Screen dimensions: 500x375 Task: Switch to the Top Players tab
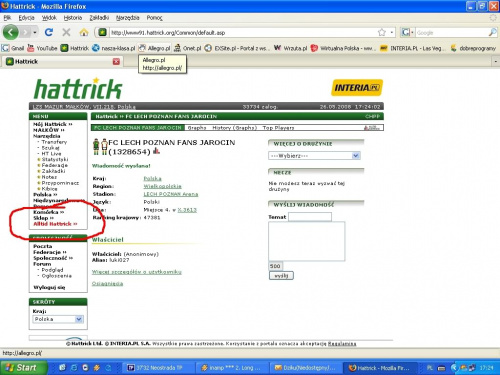[x=278, y=128]
